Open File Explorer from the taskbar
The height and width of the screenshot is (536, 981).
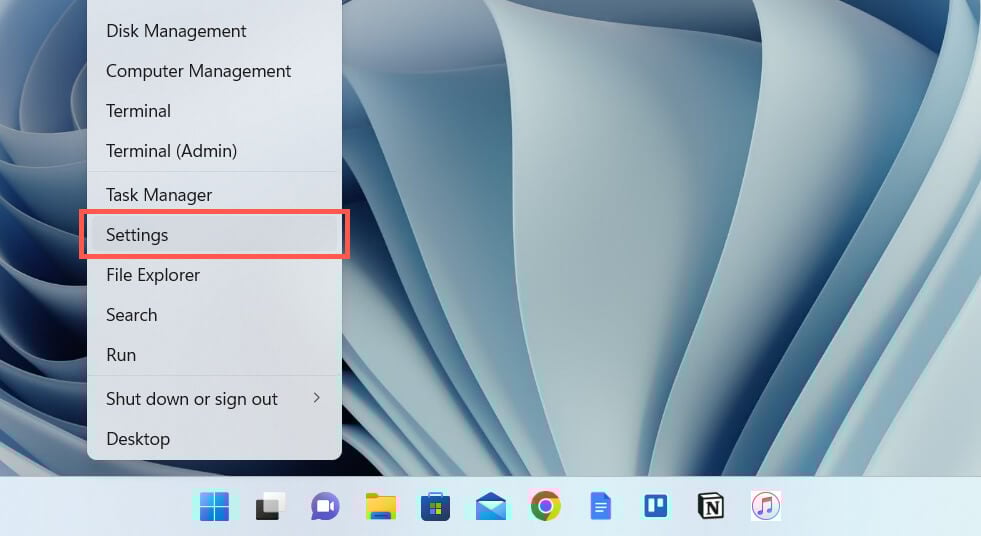[x=380, y=506]
